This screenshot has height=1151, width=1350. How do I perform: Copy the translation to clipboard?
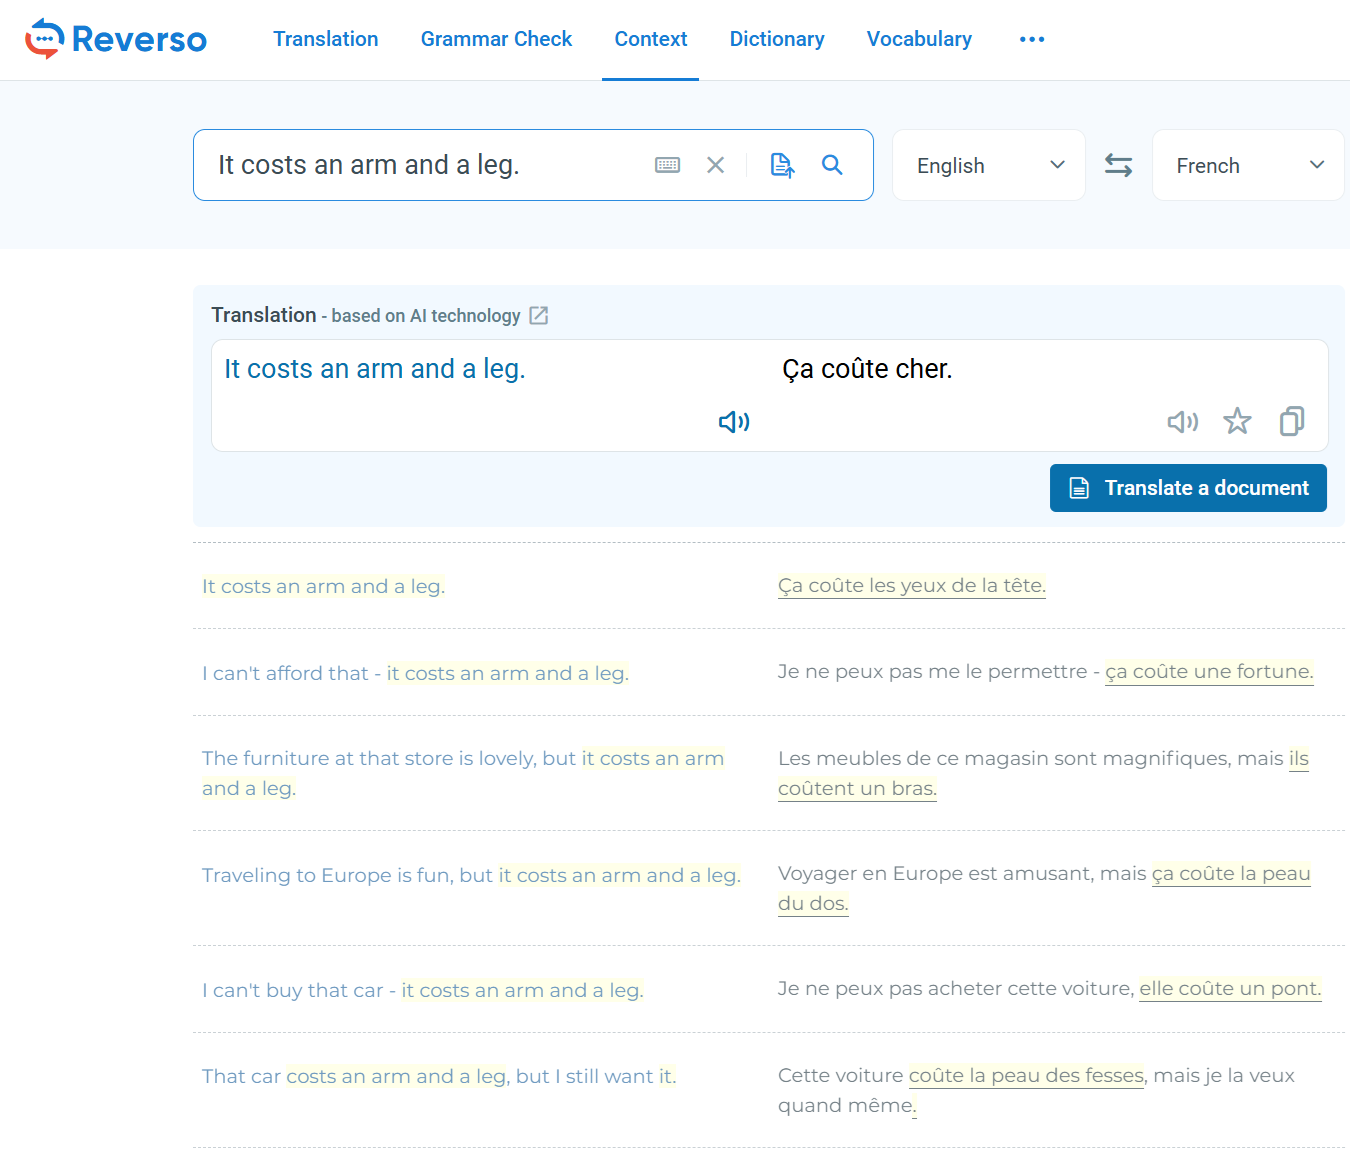(x=1291, y=421)
